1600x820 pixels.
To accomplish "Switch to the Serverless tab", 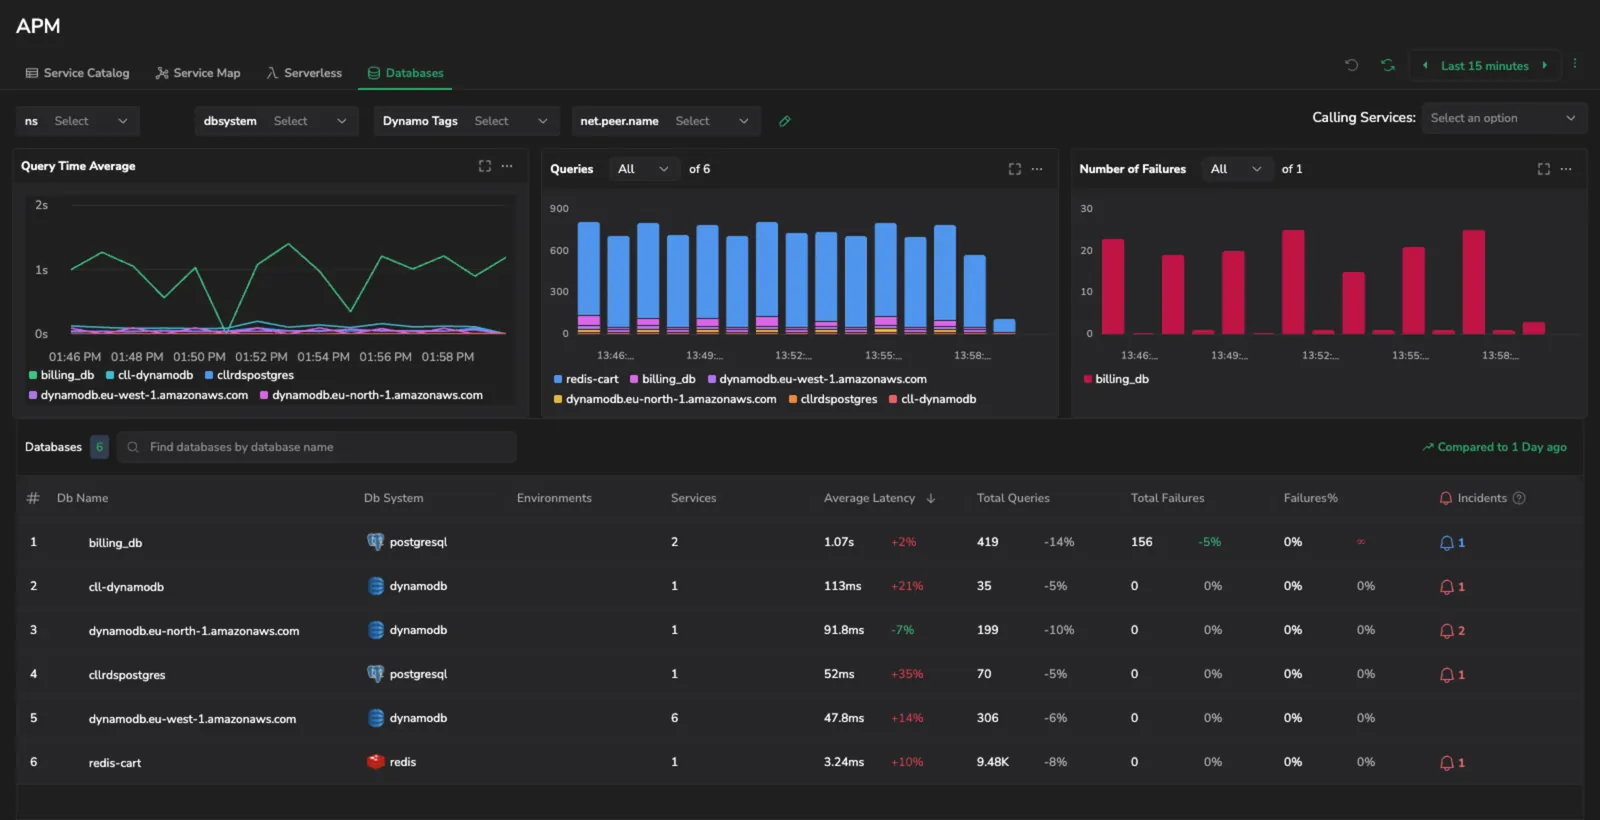I will coord(304,73).
